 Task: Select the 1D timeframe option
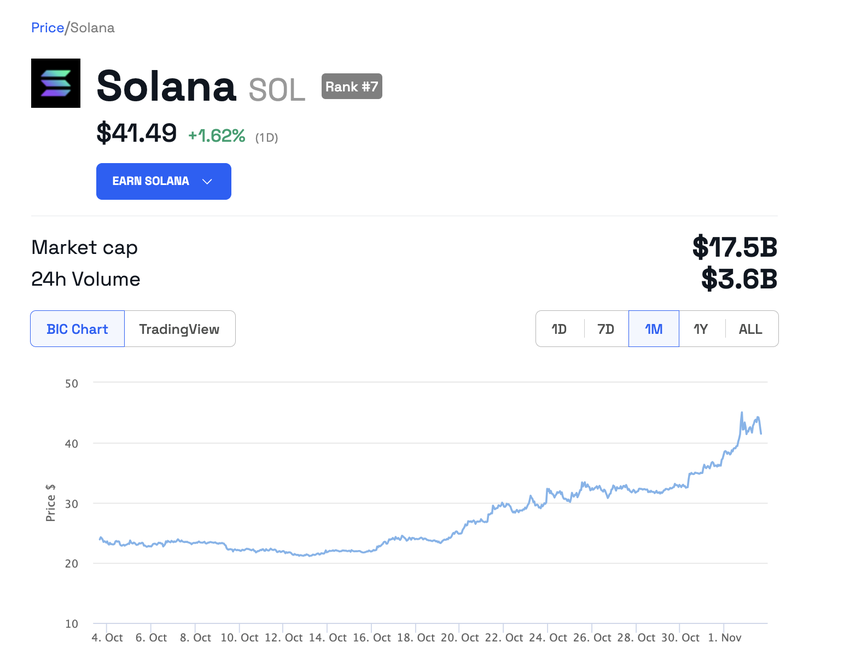558,328
